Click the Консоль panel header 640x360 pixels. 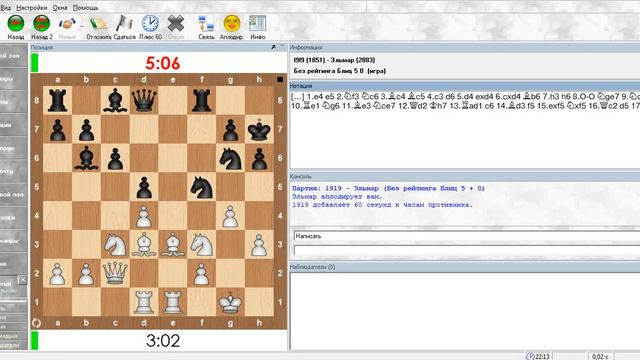[x=464, y=176]
